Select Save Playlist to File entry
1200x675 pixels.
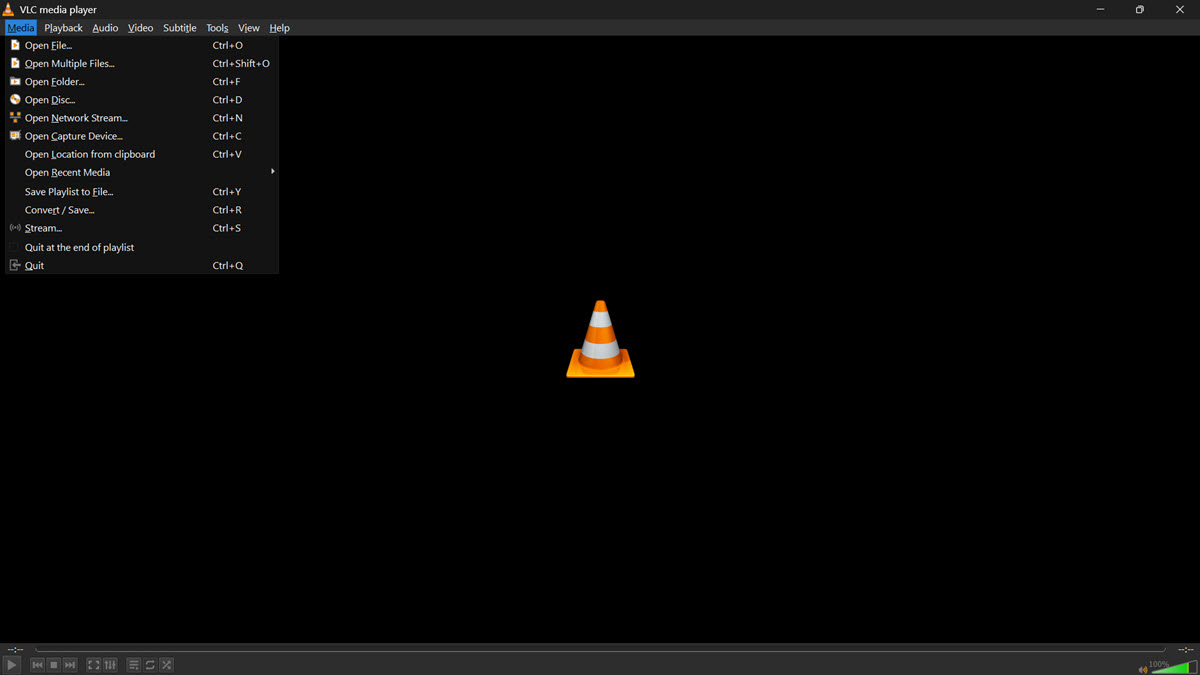click(x=141, y=191)
